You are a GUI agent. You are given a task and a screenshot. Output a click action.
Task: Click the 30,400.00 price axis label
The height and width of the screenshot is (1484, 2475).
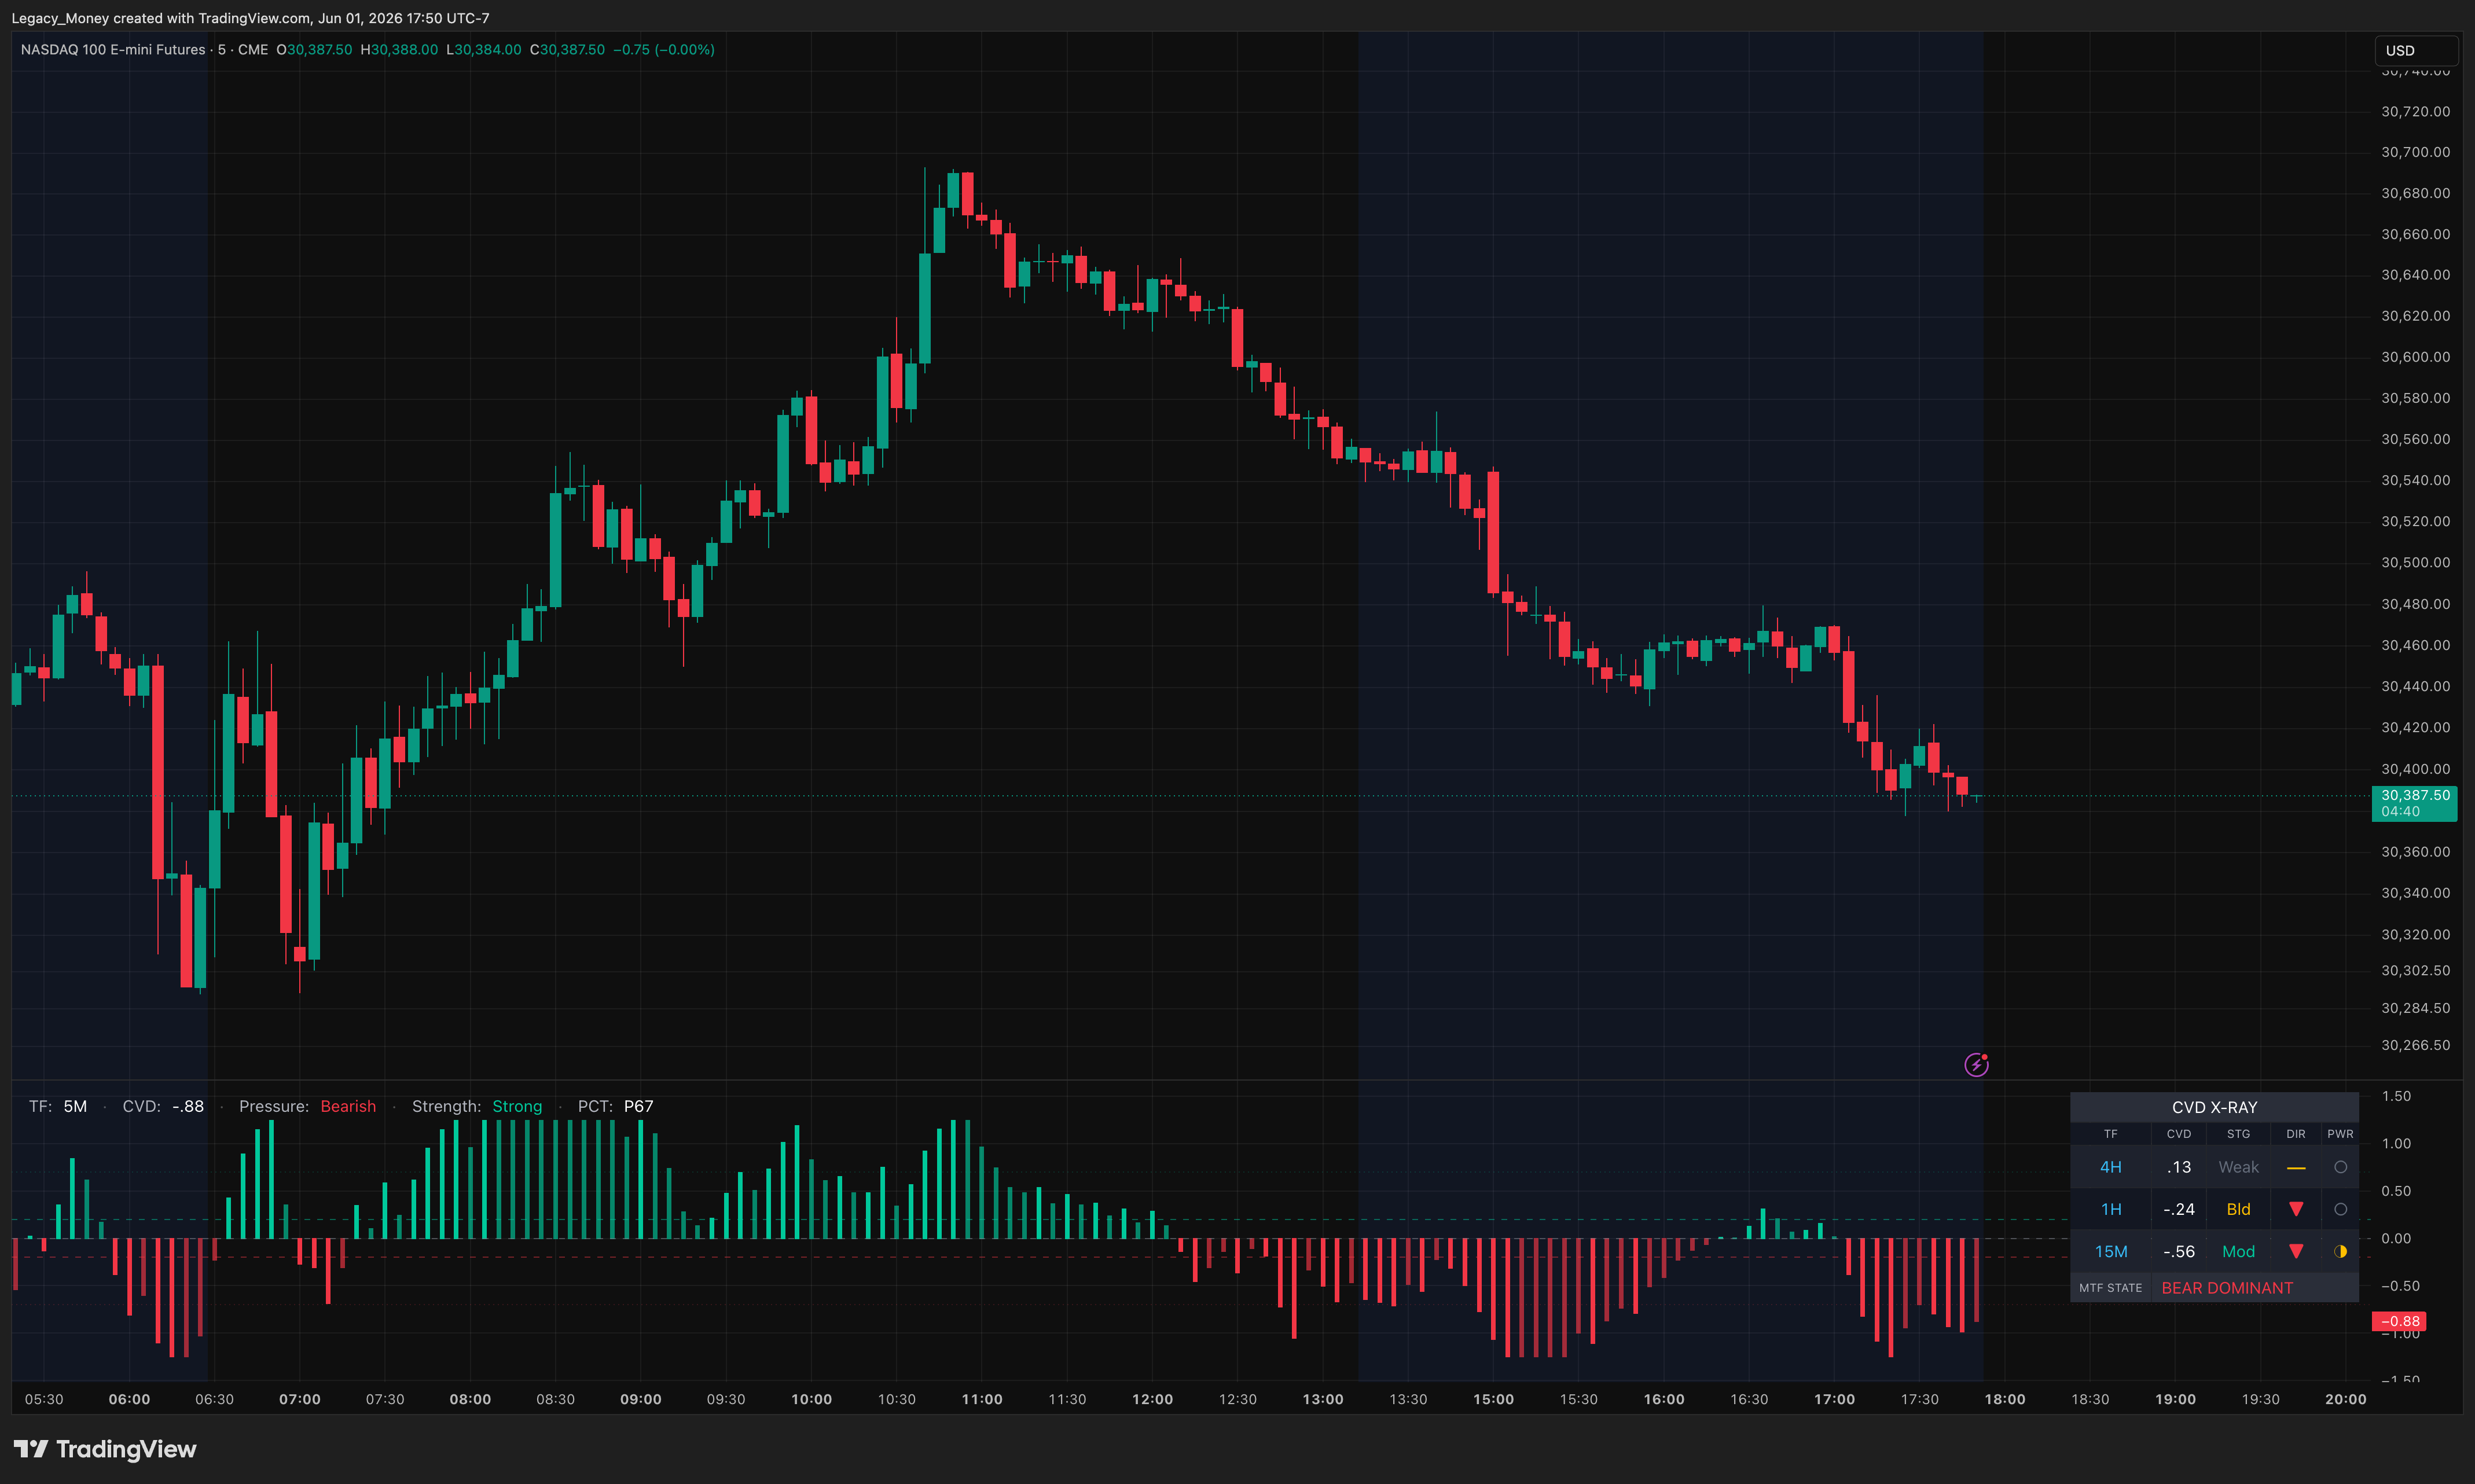pos(2415,768)
